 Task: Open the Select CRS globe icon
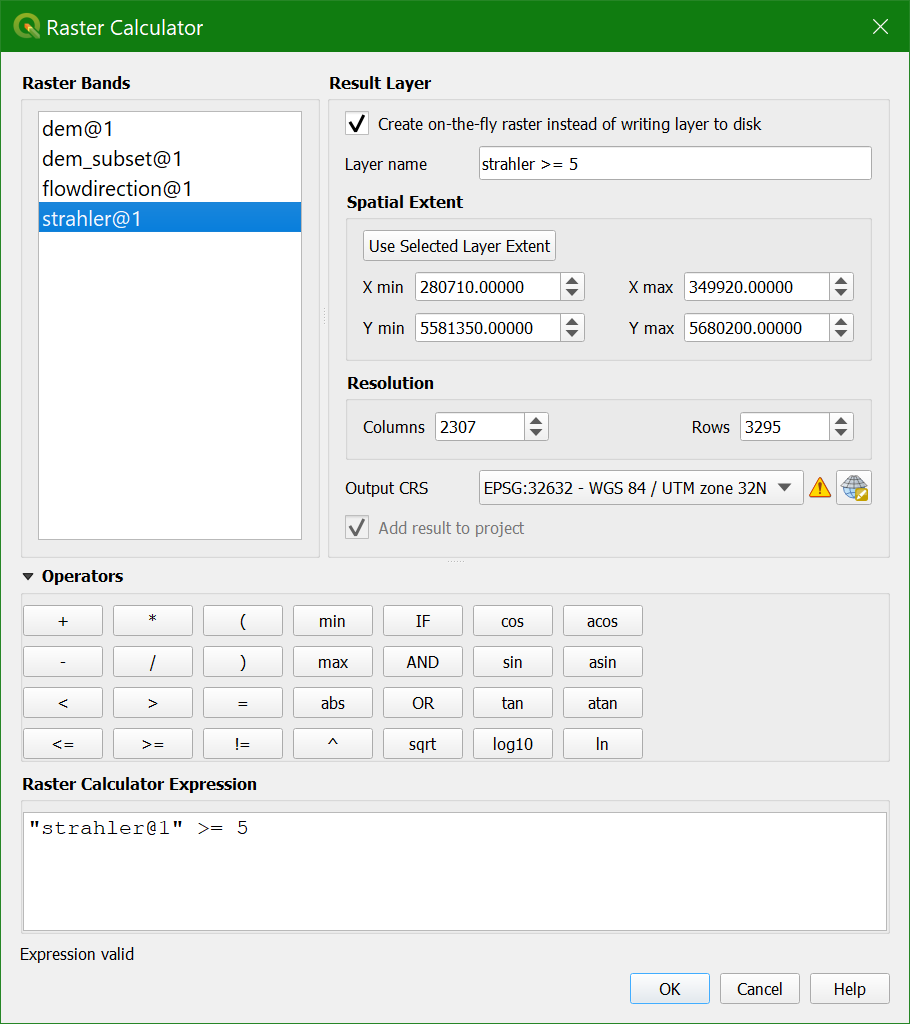coord(854,488)
